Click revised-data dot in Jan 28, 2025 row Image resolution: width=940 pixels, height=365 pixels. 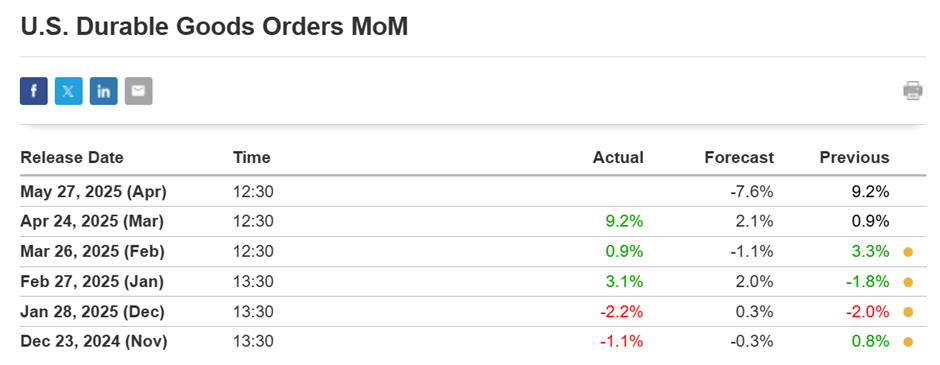pos(908,312)
